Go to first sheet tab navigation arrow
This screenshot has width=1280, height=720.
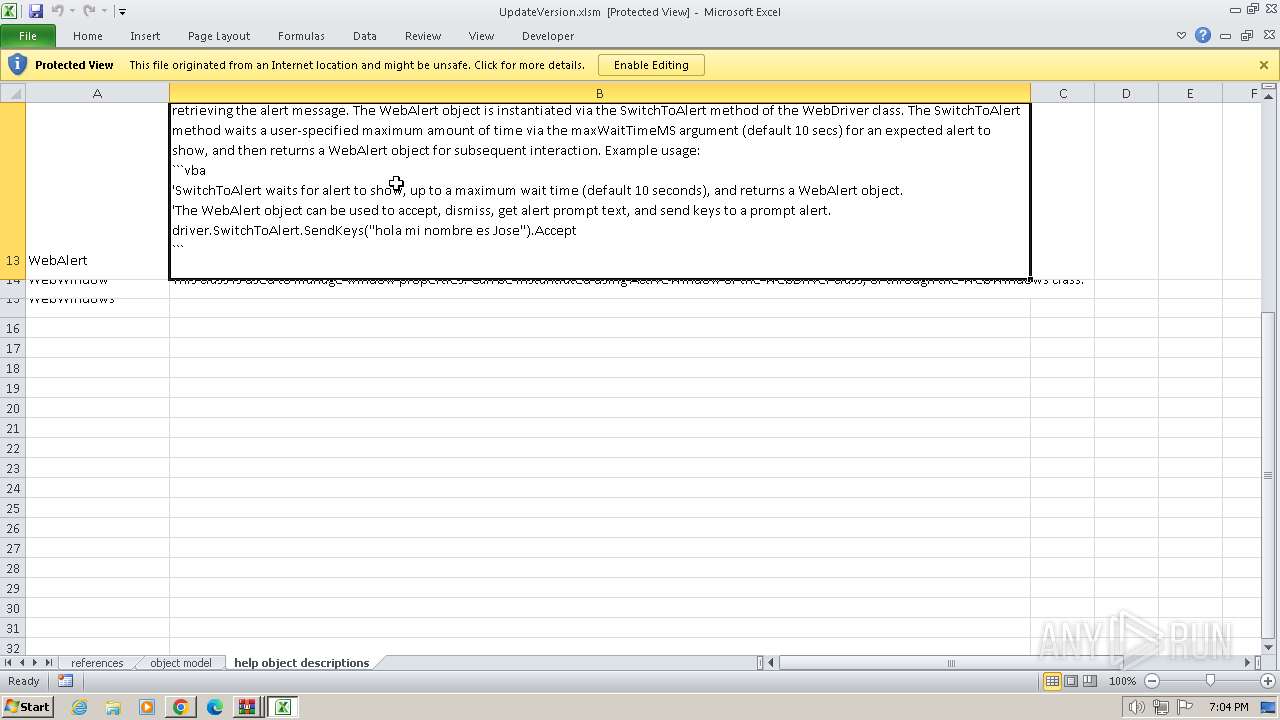coord(9,663)
